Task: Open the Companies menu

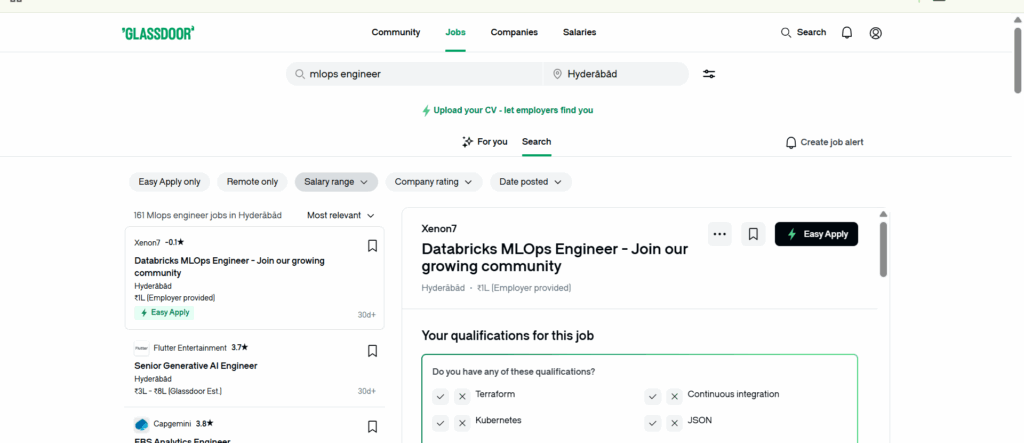Action: point(514,32)
